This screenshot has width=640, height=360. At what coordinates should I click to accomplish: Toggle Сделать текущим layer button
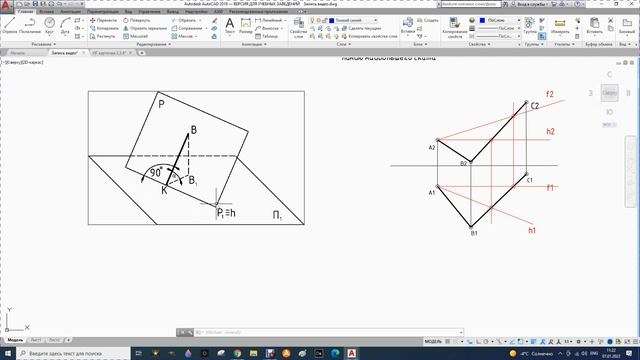(x=361, y=28)
